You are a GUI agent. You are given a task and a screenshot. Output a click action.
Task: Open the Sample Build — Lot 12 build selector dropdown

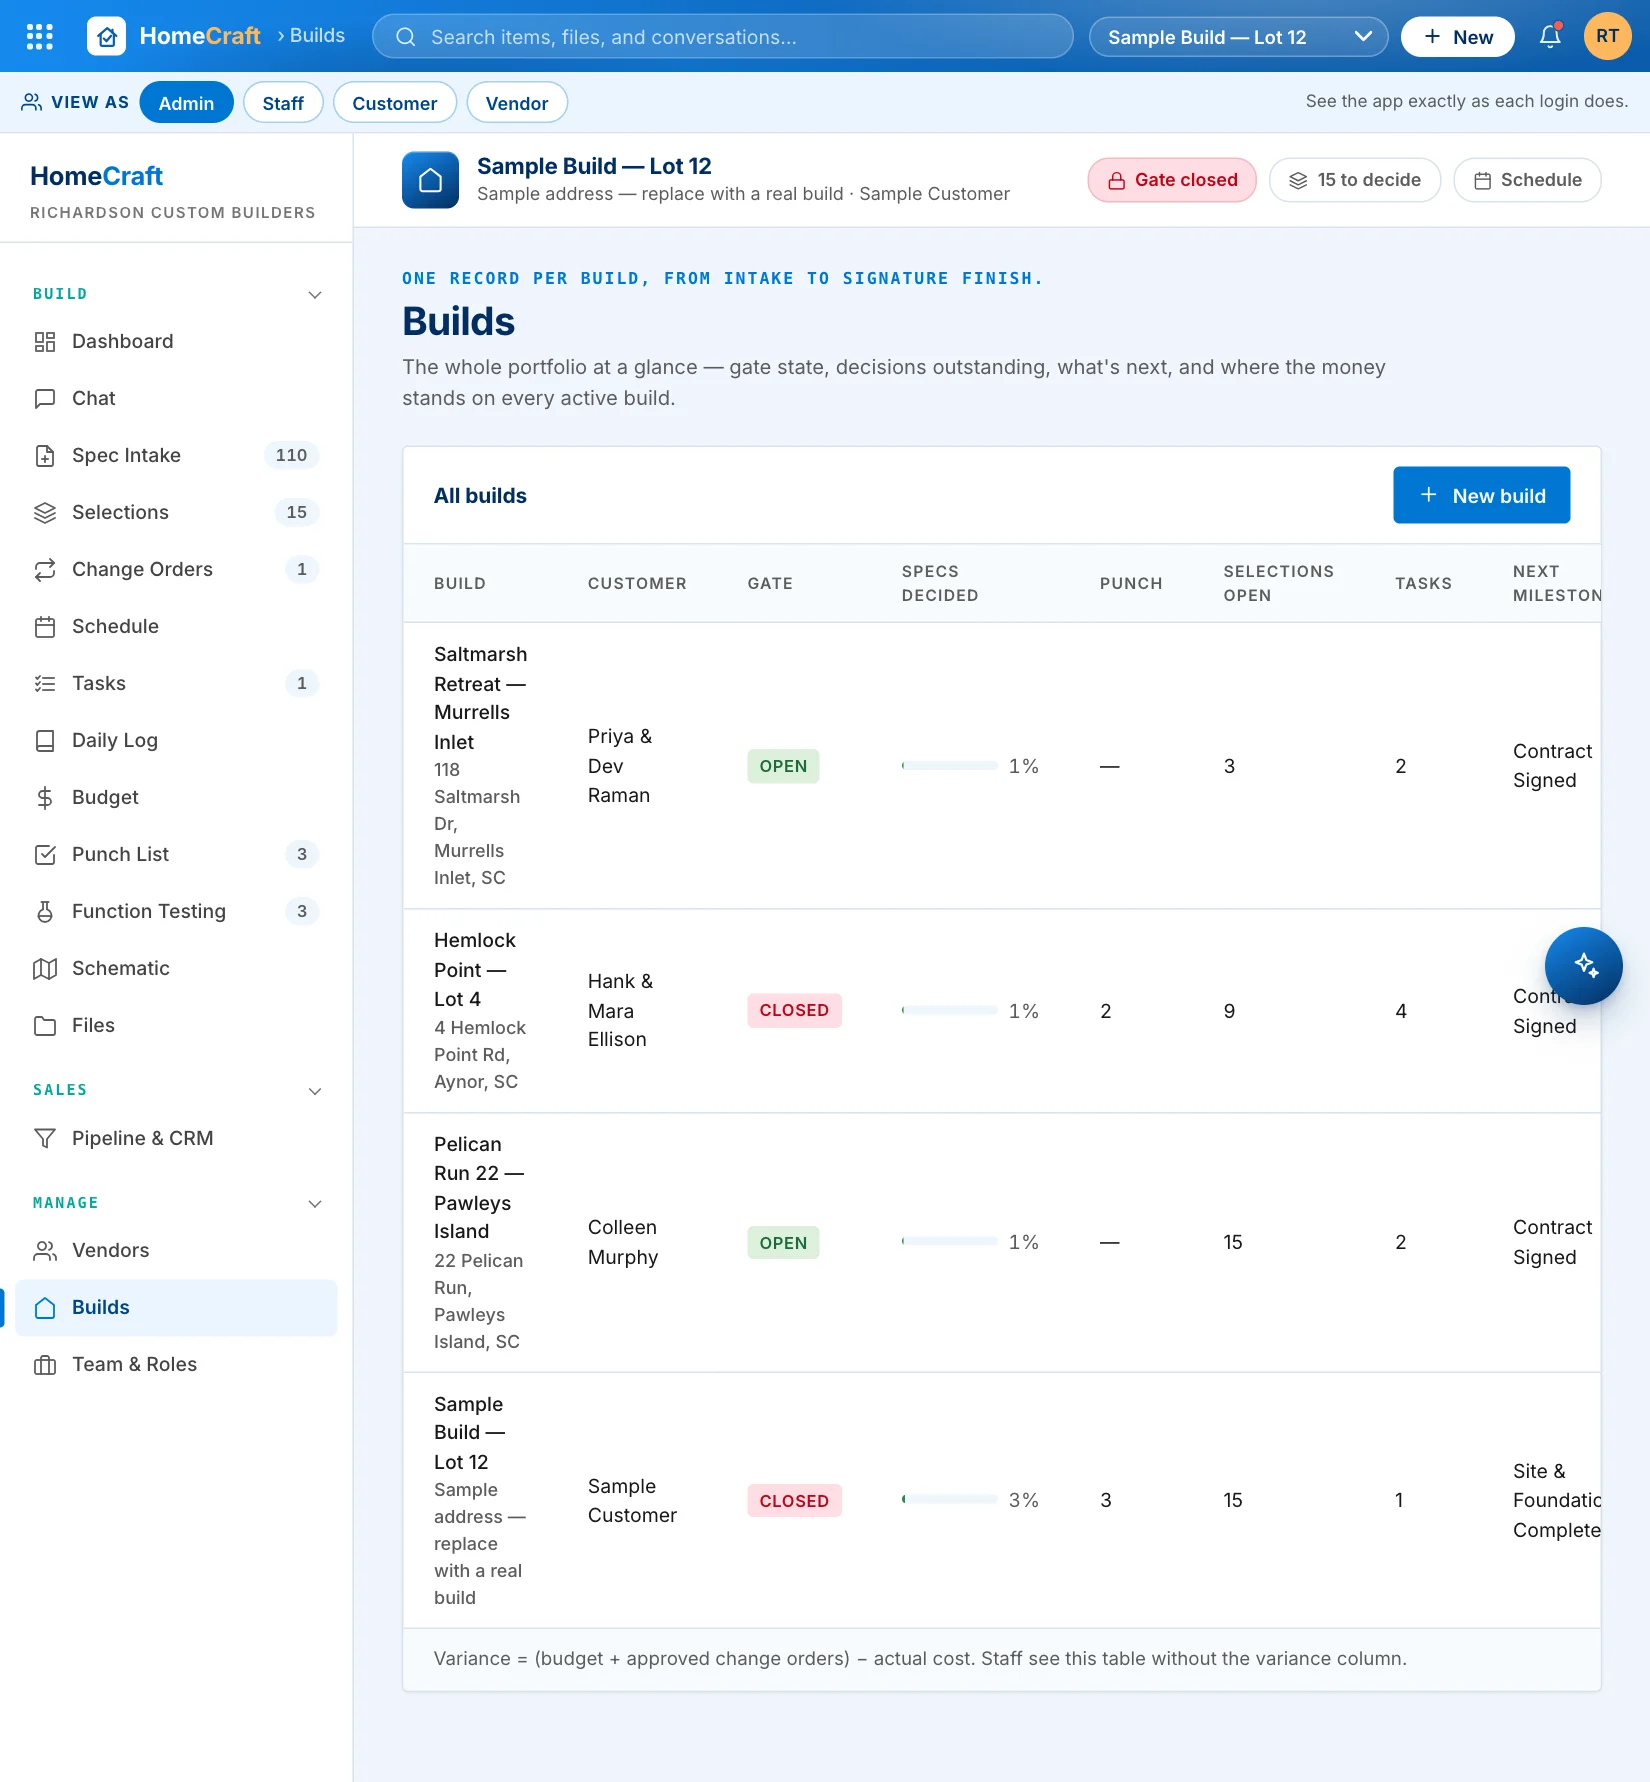[x=1238, y=37]
